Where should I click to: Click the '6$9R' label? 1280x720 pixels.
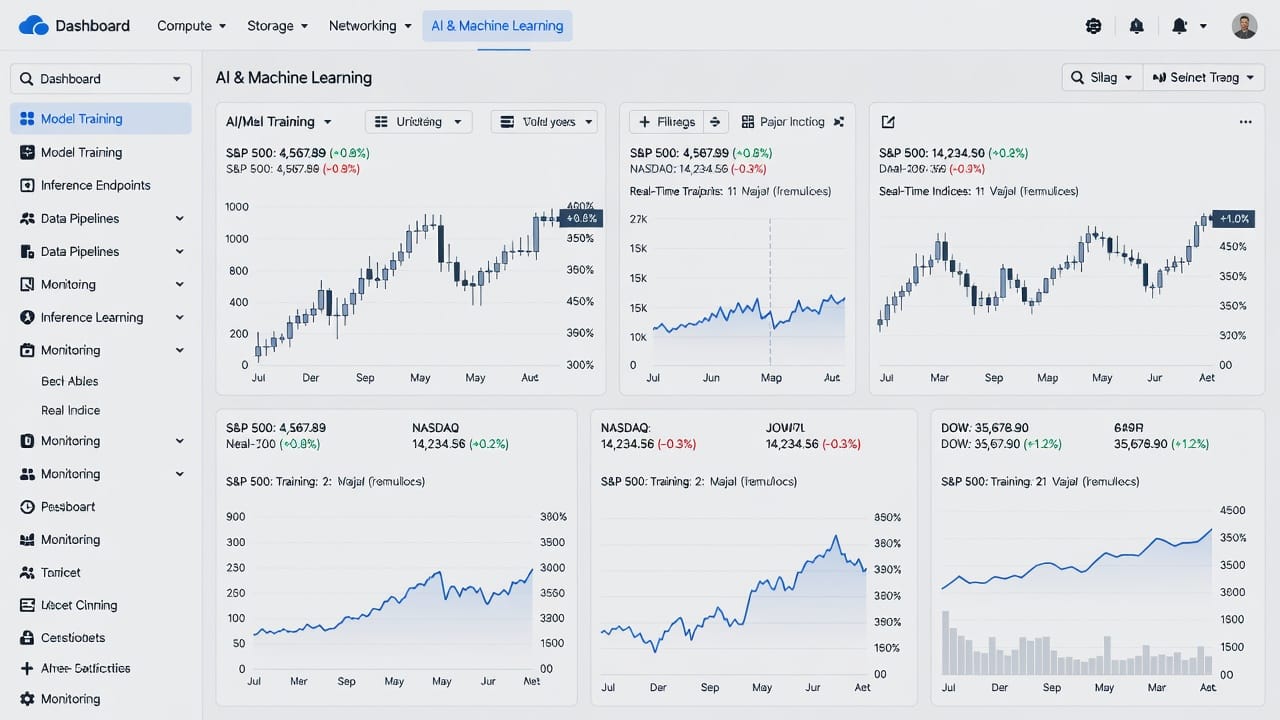1129,428
